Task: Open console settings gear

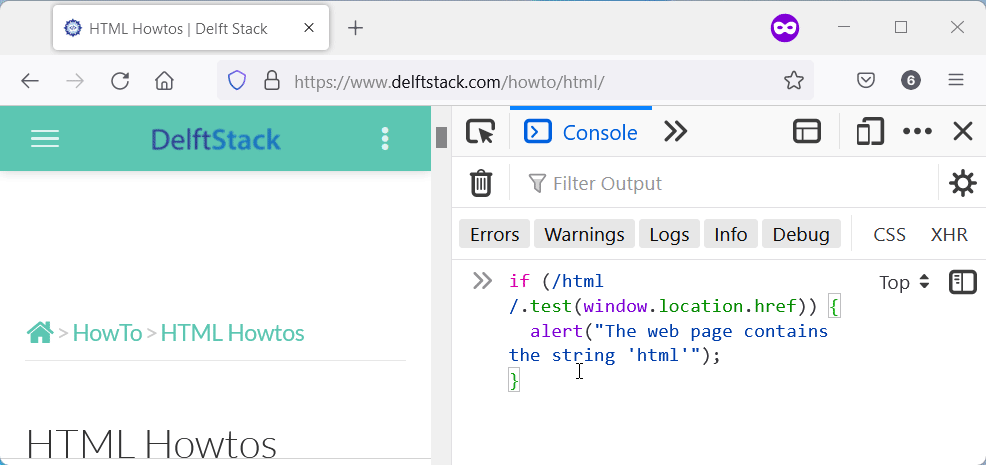Action: pyautogui.click(x=962, y=184)
